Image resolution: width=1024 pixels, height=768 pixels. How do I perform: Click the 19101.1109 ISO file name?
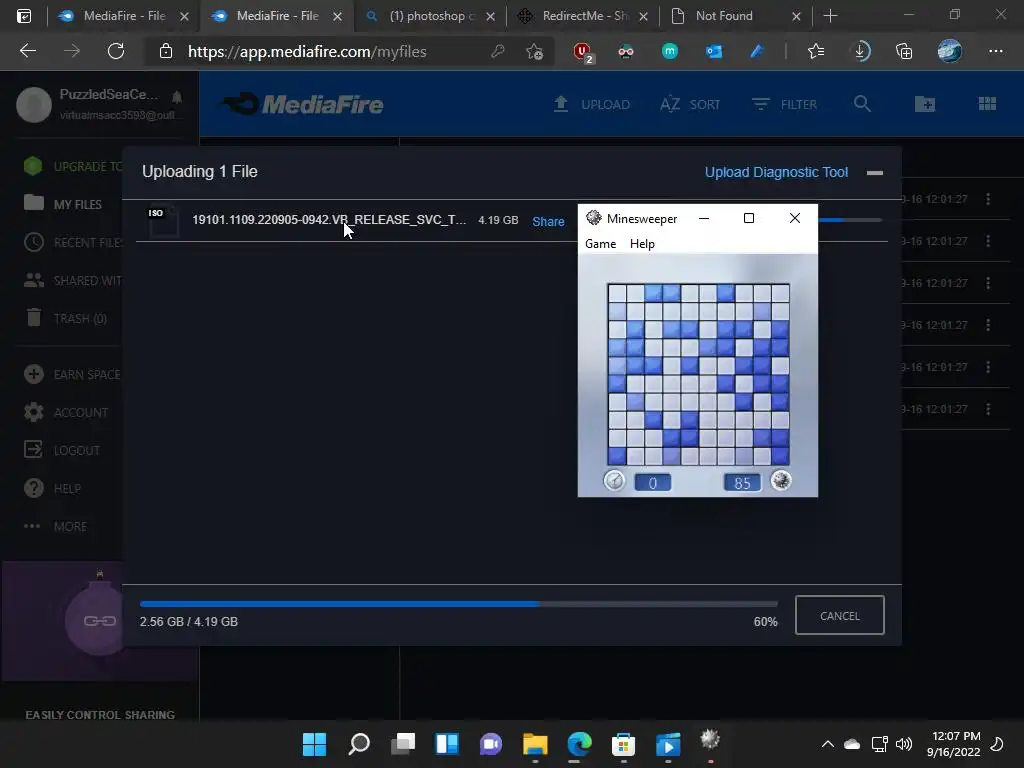tap(328, 220)
